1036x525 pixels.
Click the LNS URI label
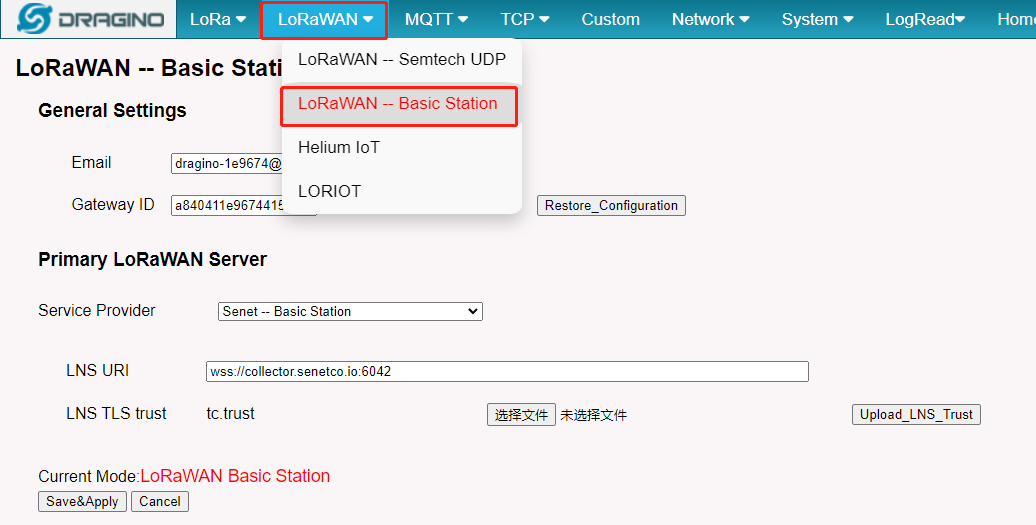click(98, 370)
